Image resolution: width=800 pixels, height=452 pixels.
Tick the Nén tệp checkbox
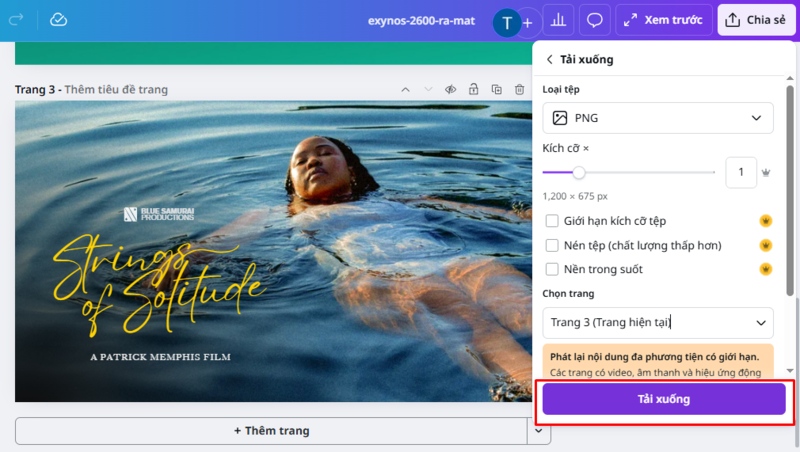[552, 245]
